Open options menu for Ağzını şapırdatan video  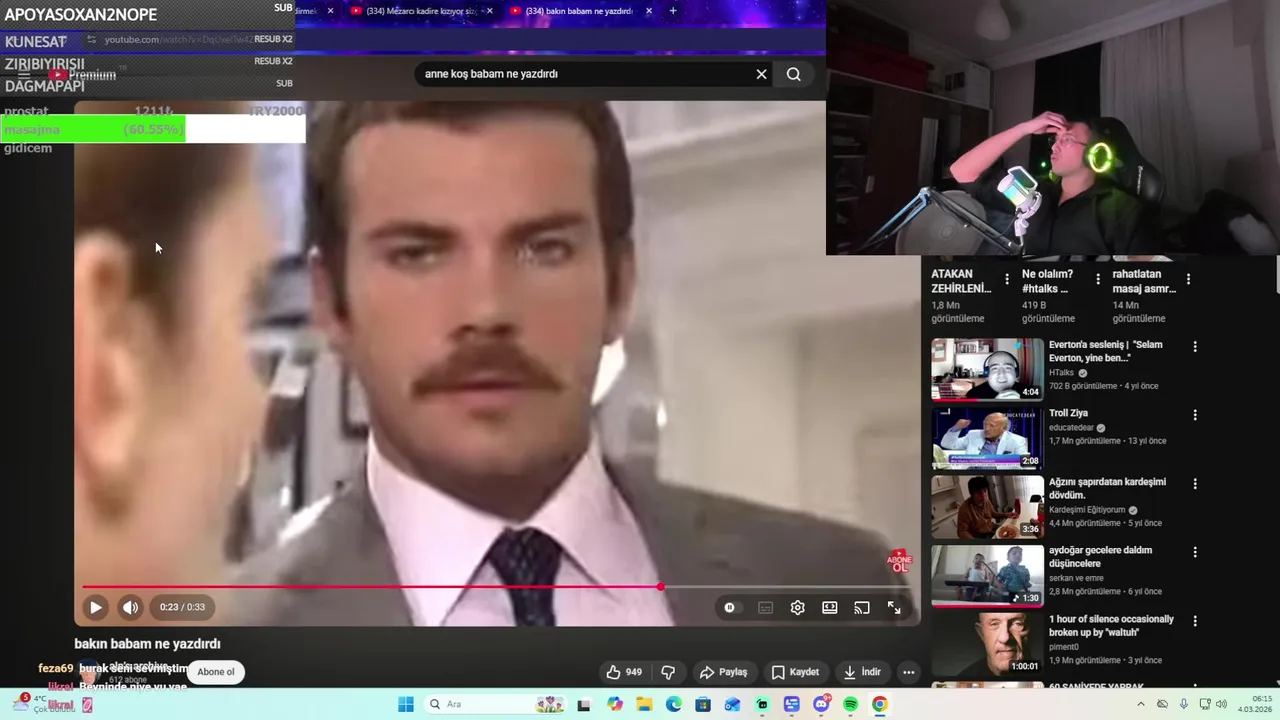click(x=1194, y=484)
